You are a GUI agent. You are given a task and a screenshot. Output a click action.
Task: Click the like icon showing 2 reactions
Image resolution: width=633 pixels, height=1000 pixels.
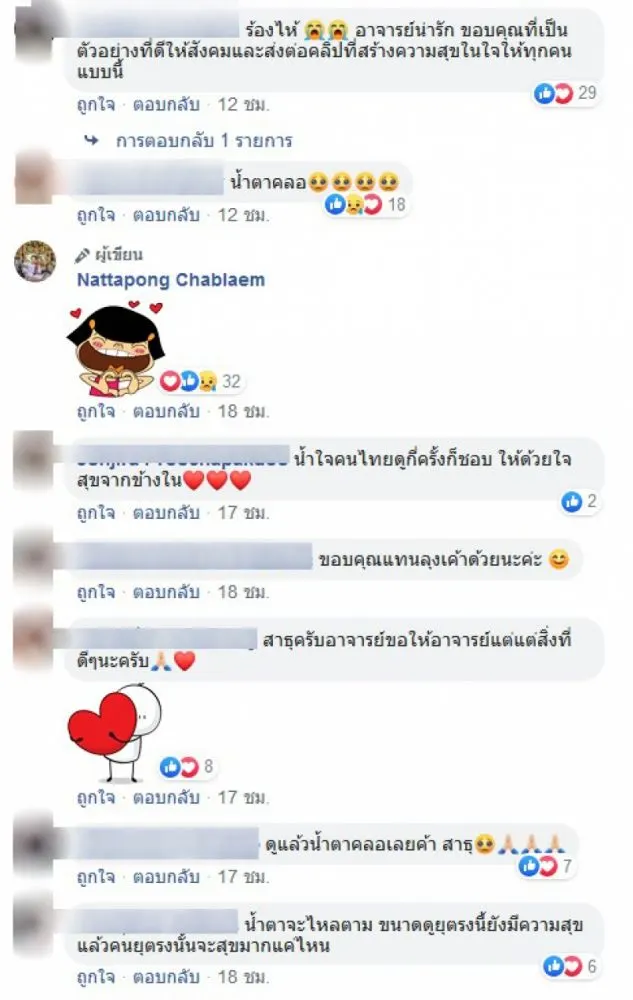point(579,501)
